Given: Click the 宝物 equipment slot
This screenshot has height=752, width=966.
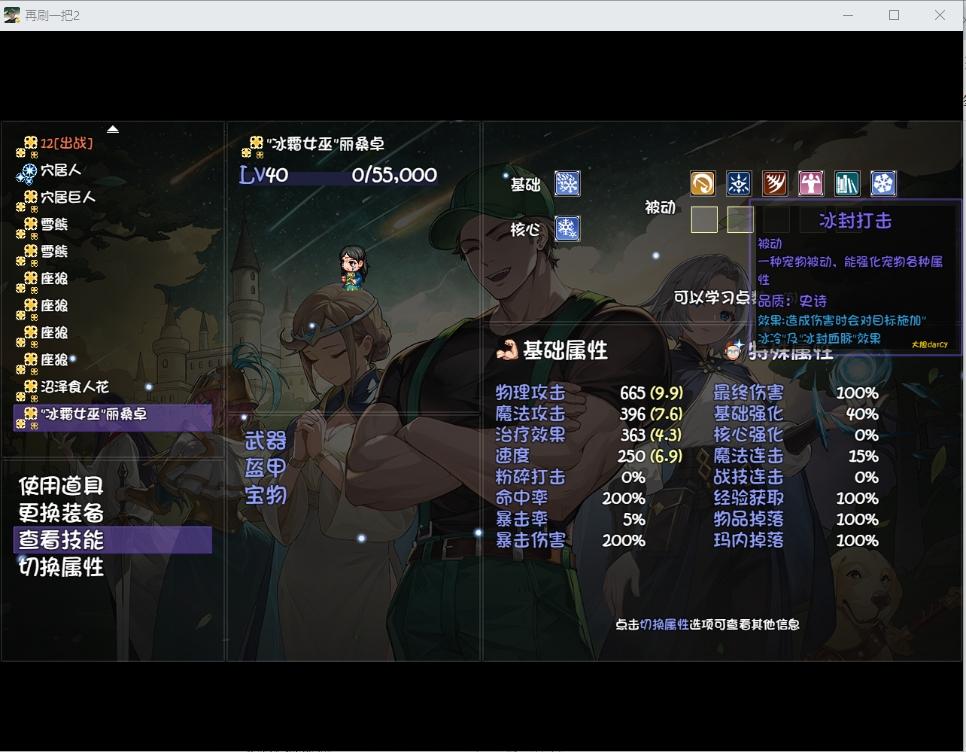Looking at the screenshot, I should click(x=266, y=495).
